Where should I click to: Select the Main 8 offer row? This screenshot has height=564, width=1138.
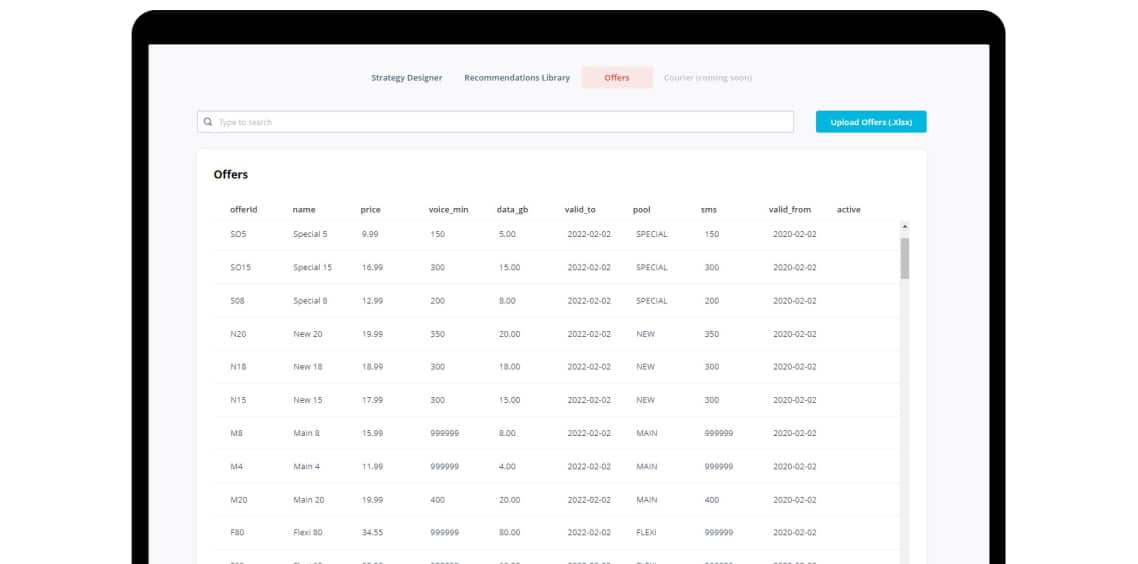(557, 433)
